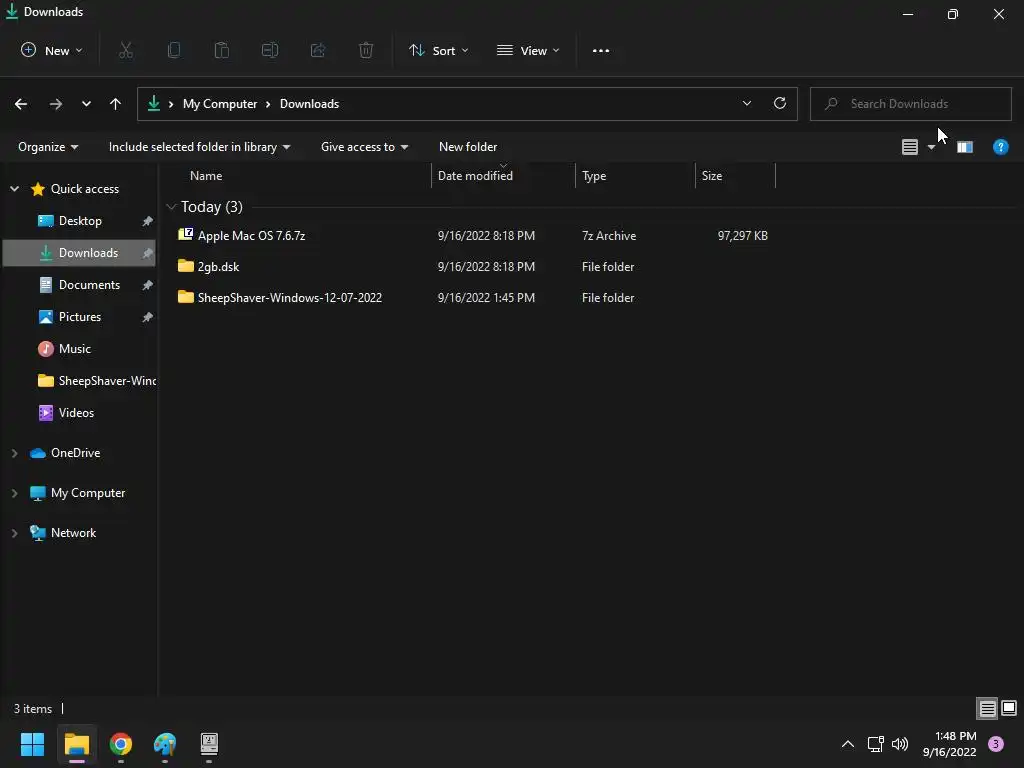Image resolution: width=1024 pixels, height=768 pixels.
Task: Click My Computer in the breadcrumb path
Action: coord(220,104)
